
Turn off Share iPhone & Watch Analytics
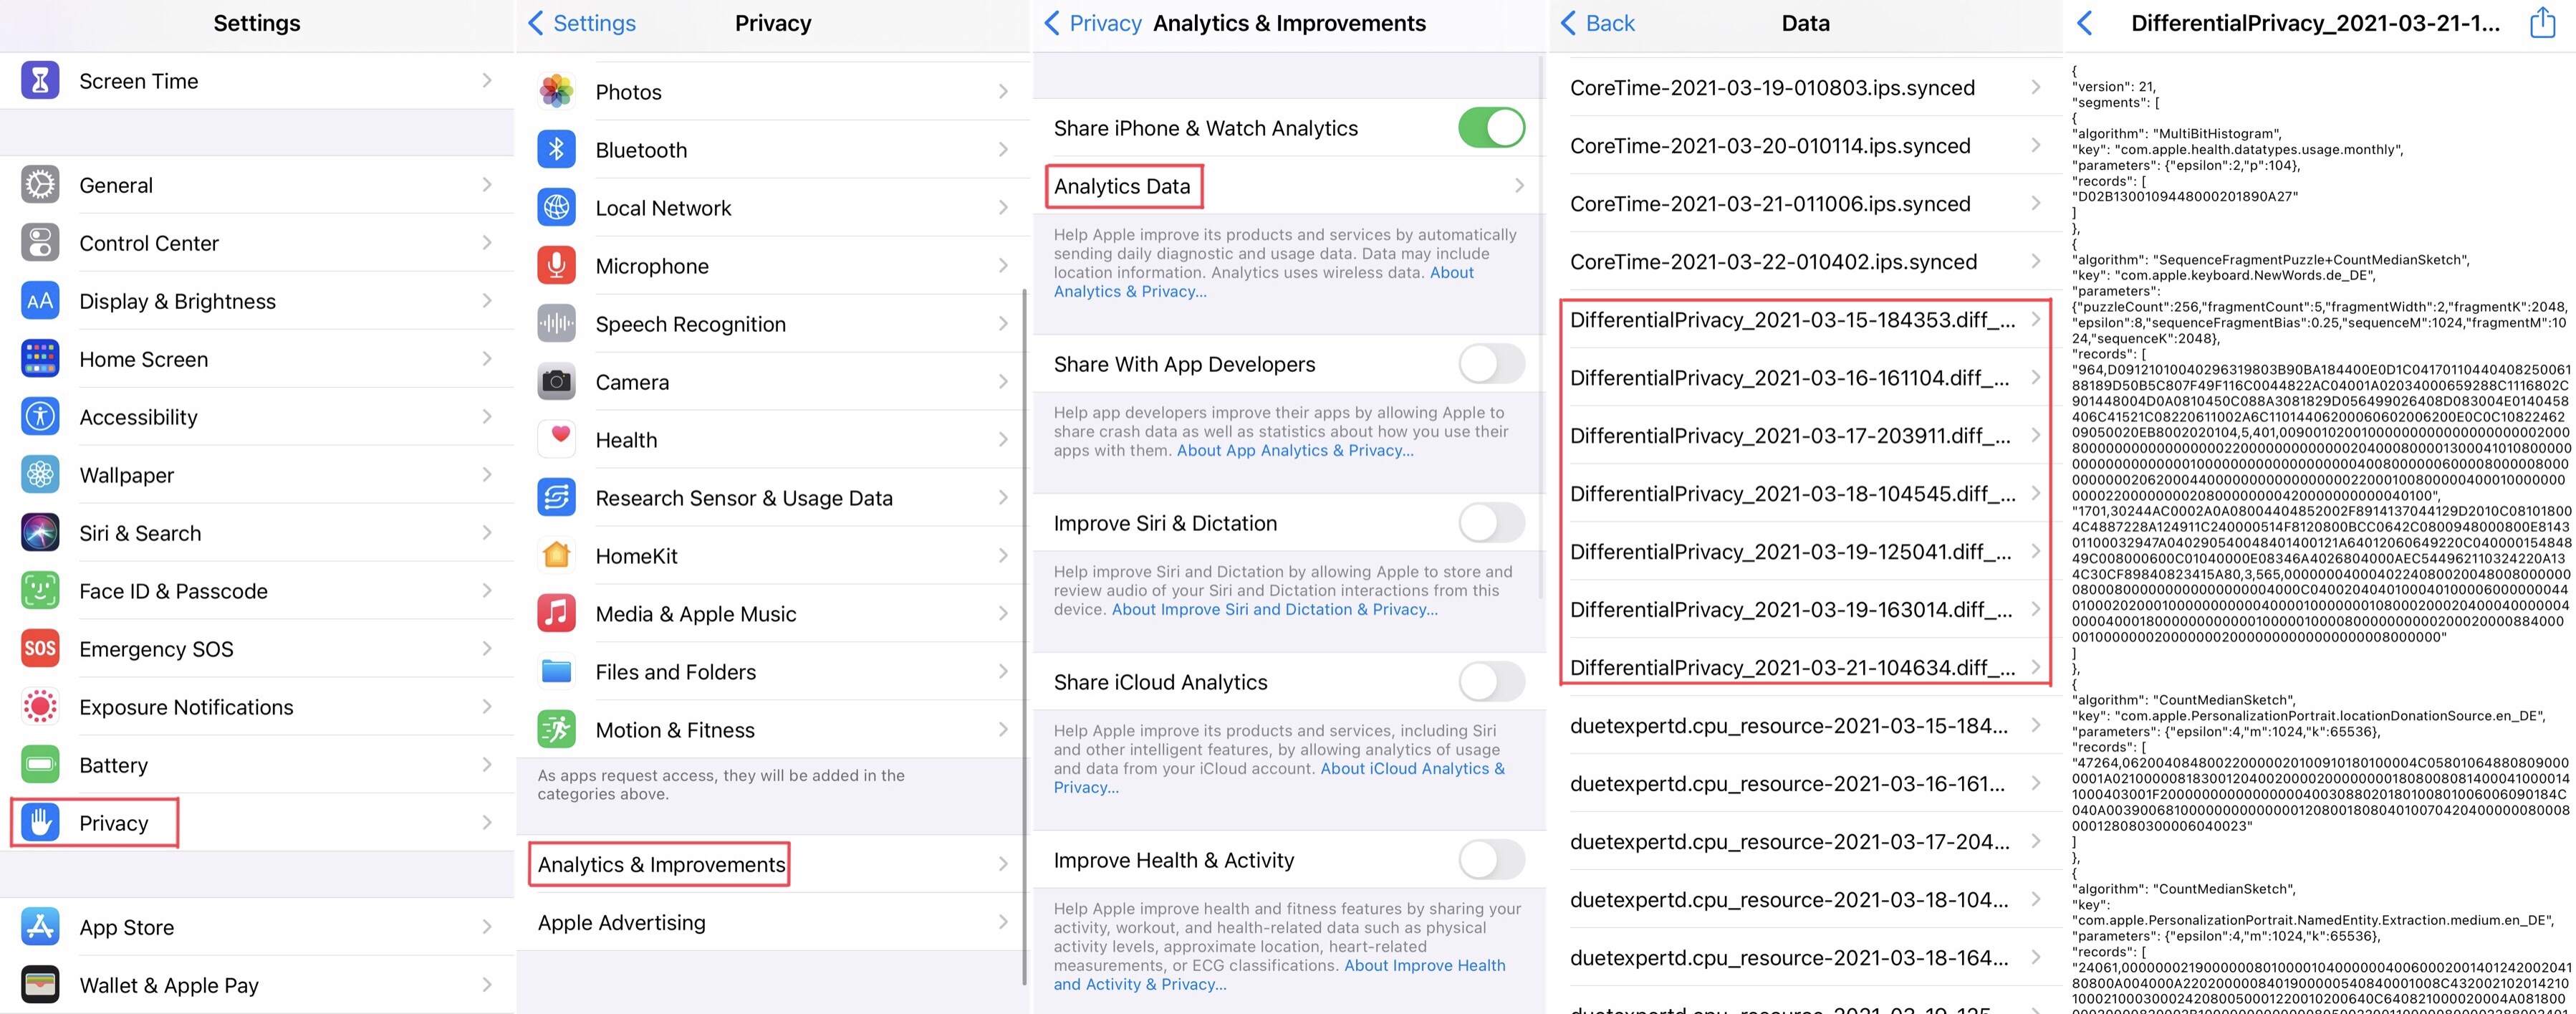(x=1491, y=128)
